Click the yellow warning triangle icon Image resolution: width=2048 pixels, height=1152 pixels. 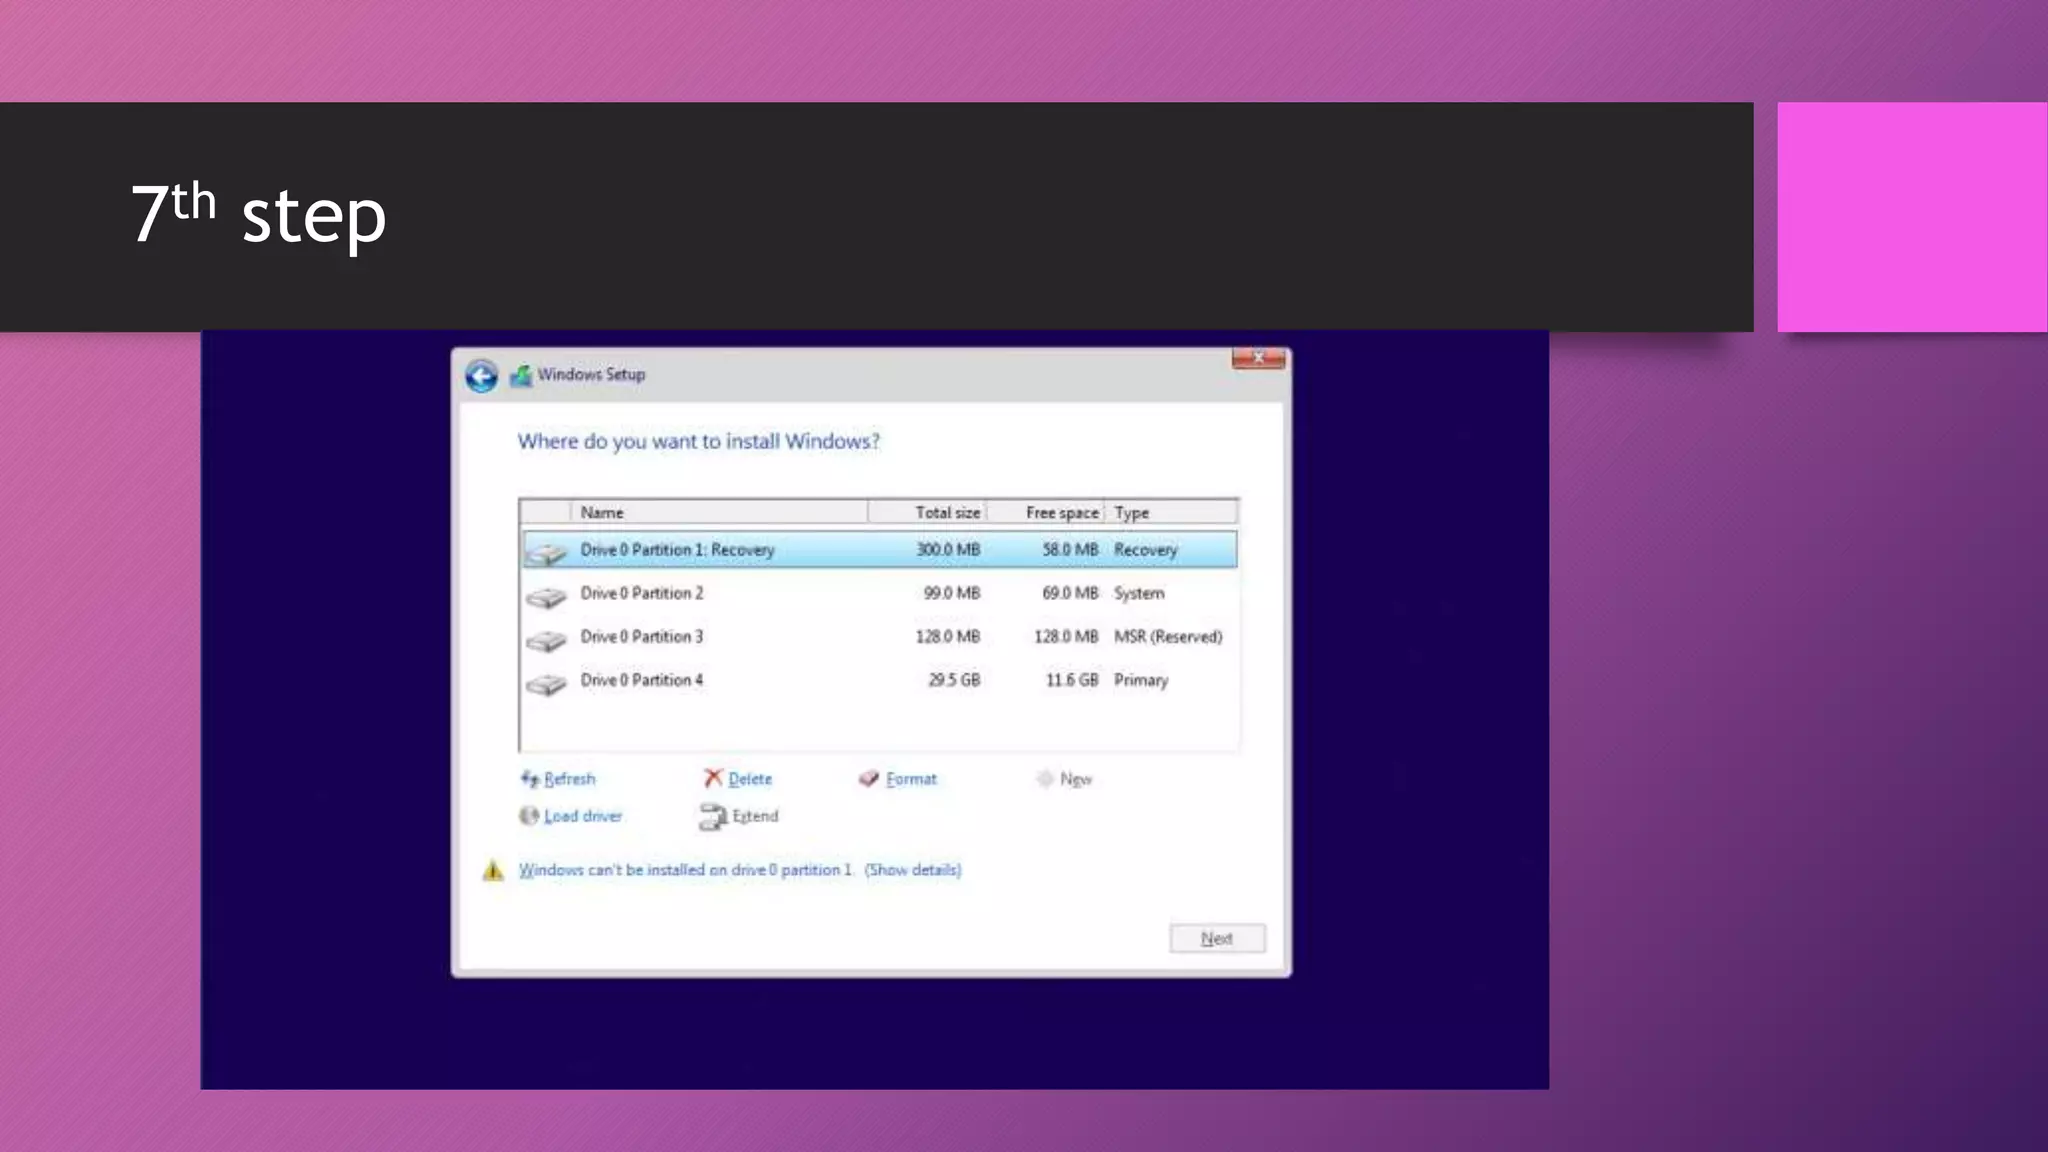pos(493,871)
